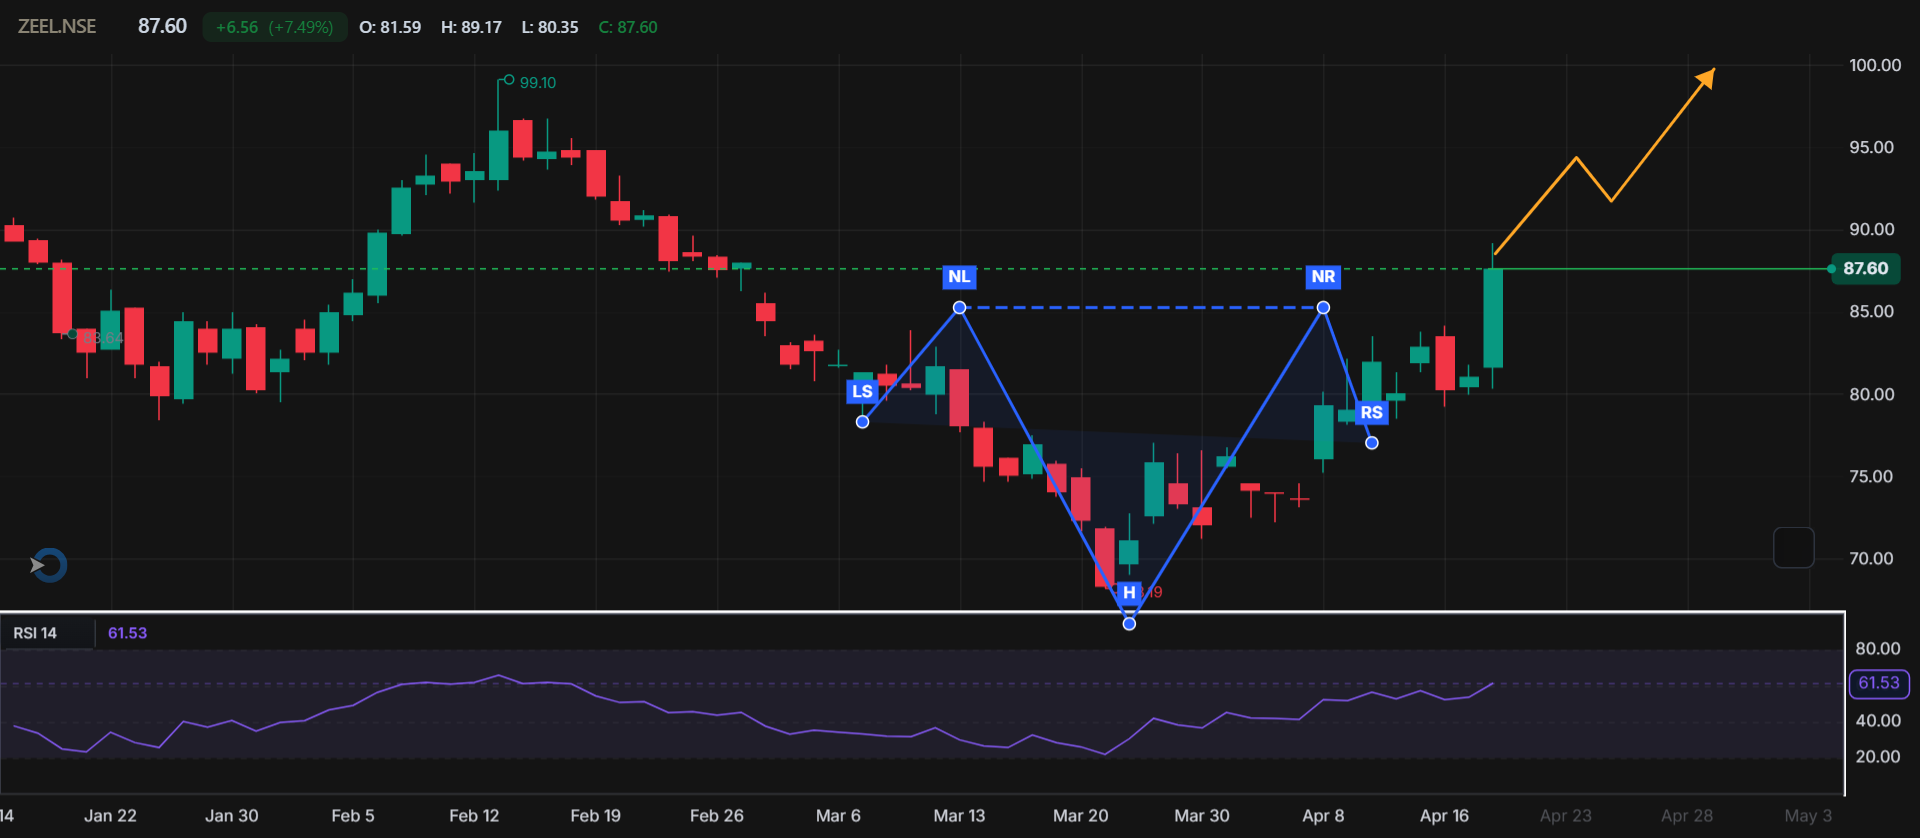Click the green 87.60 price tag on axis

click(x=1865, y=269)
